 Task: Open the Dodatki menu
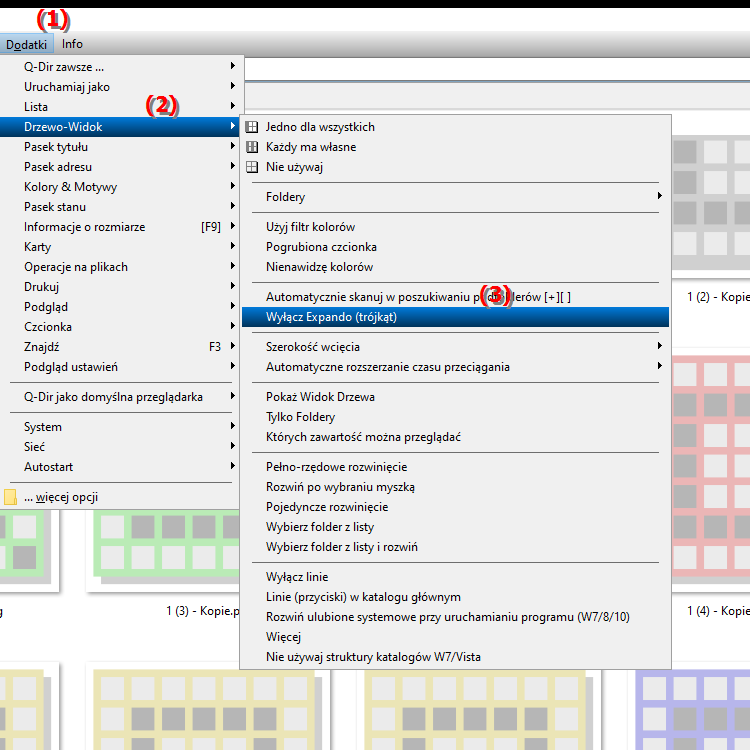[x=26, y=44]
